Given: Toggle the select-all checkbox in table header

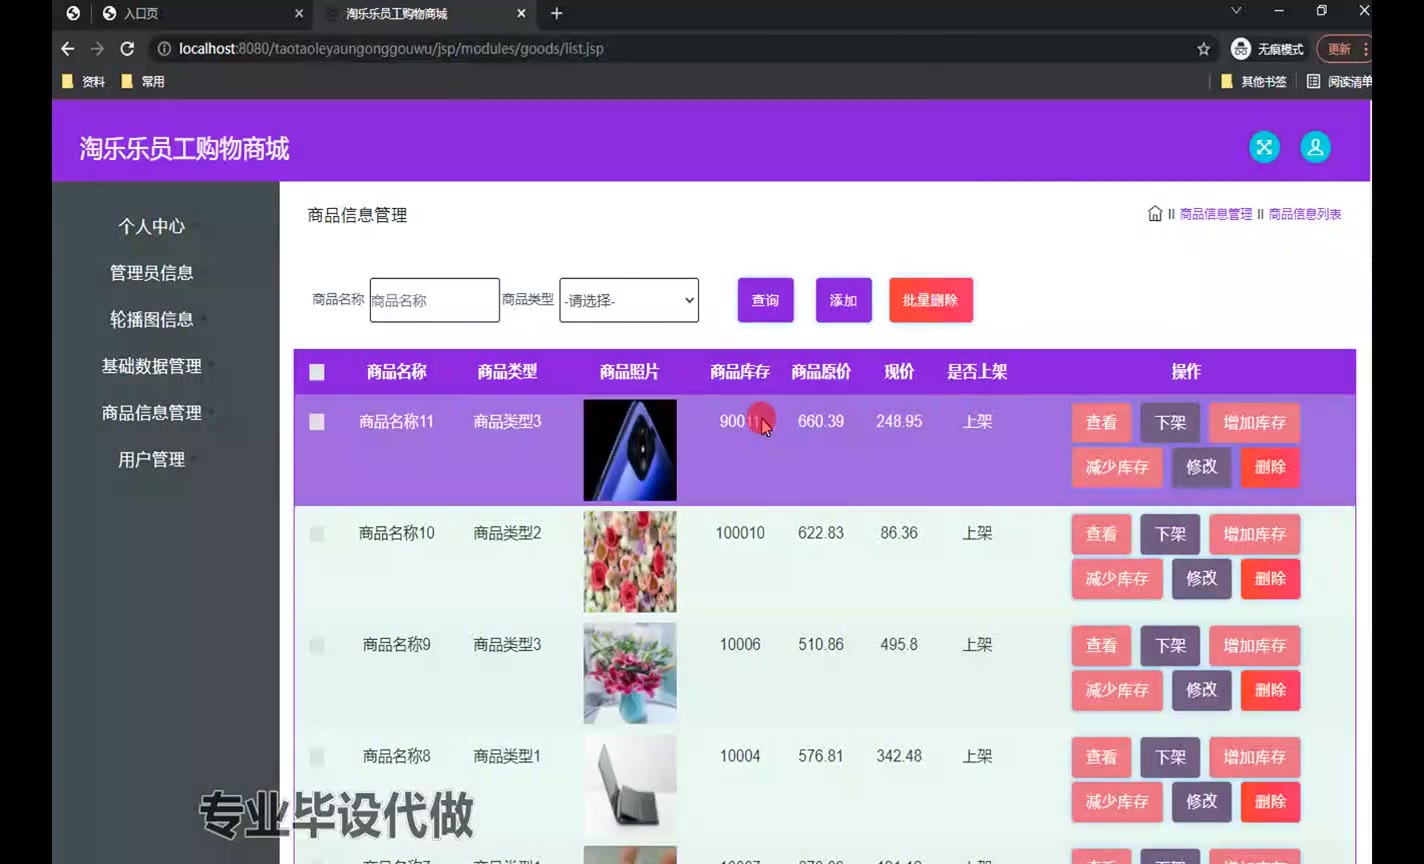Looking at the screenshot, I should click(317, 372).
